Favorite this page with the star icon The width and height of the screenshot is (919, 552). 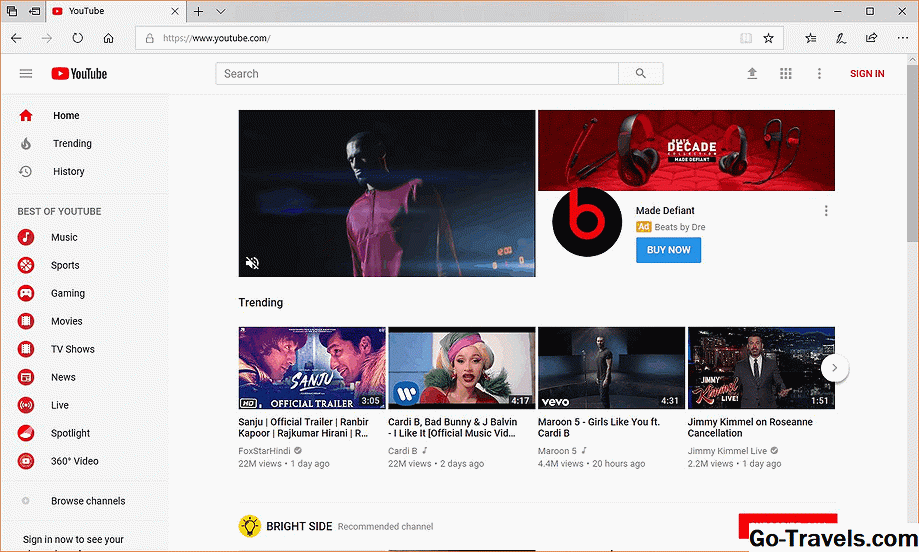tap(768, 38)
